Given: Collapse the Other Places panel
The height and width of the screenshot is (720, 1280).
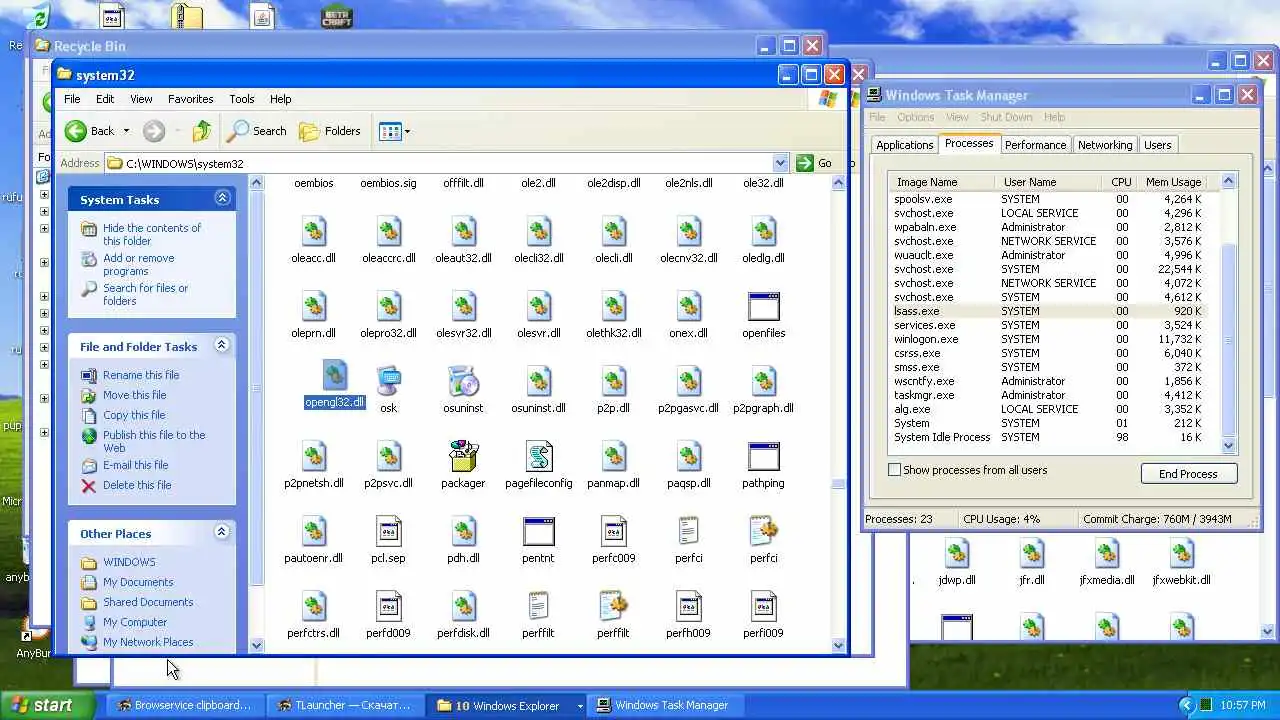Looking at the screenshot, I should (222, 533).
